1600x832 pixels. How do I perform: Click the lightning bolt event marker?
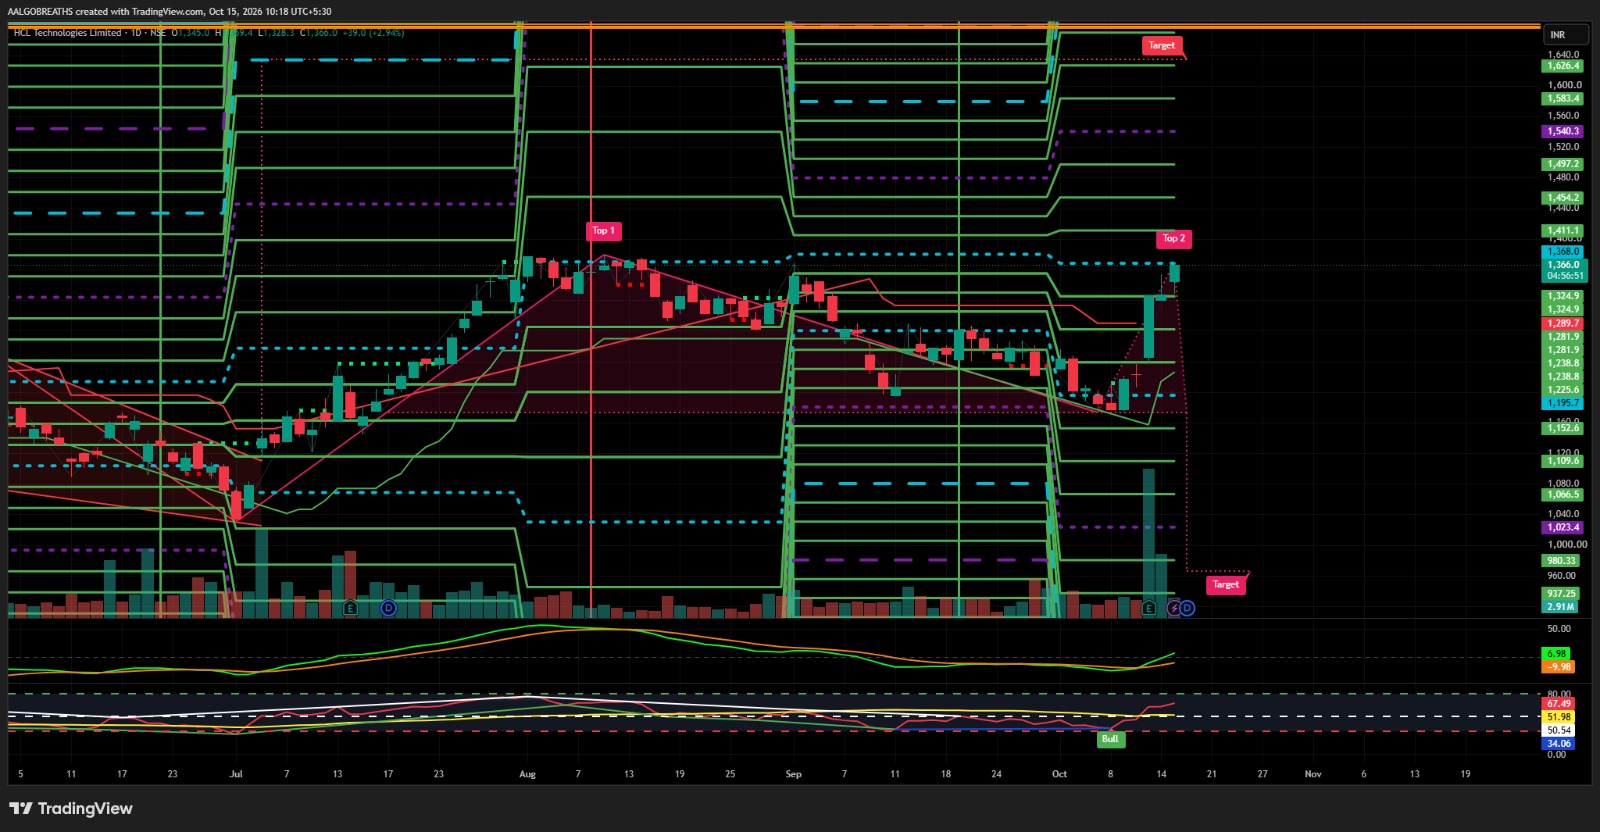click(1173, 608)
